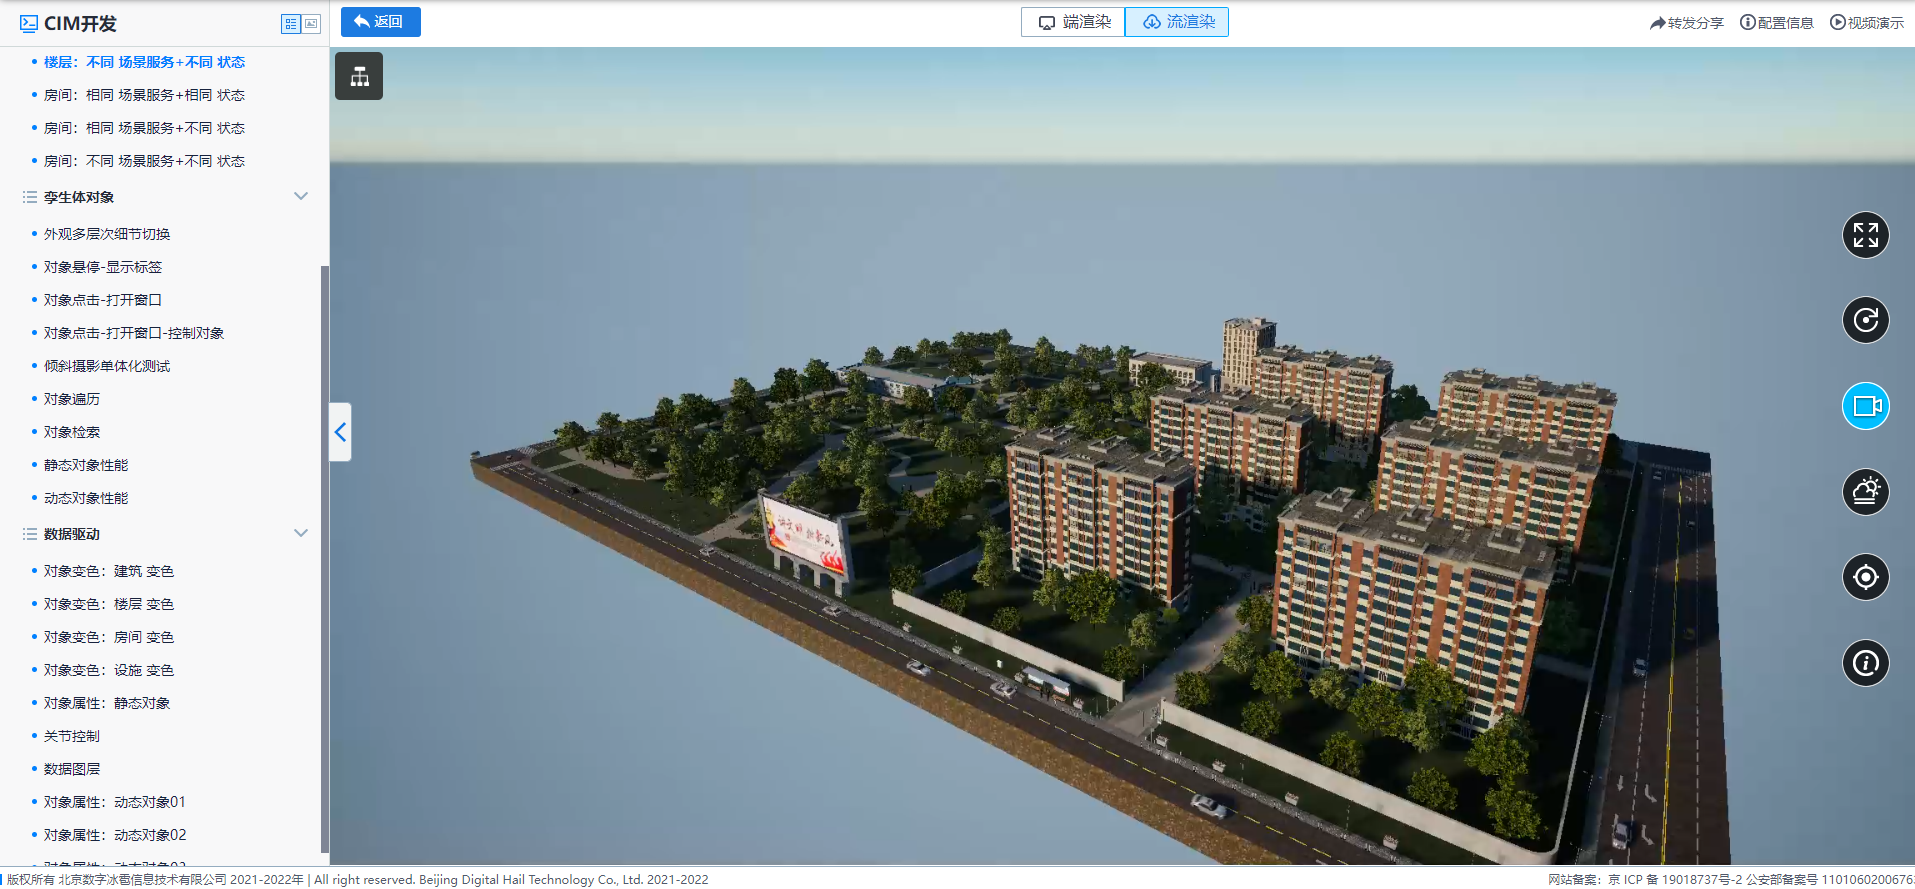Open 对象属性: 动态对象02 item

point(115,835)
